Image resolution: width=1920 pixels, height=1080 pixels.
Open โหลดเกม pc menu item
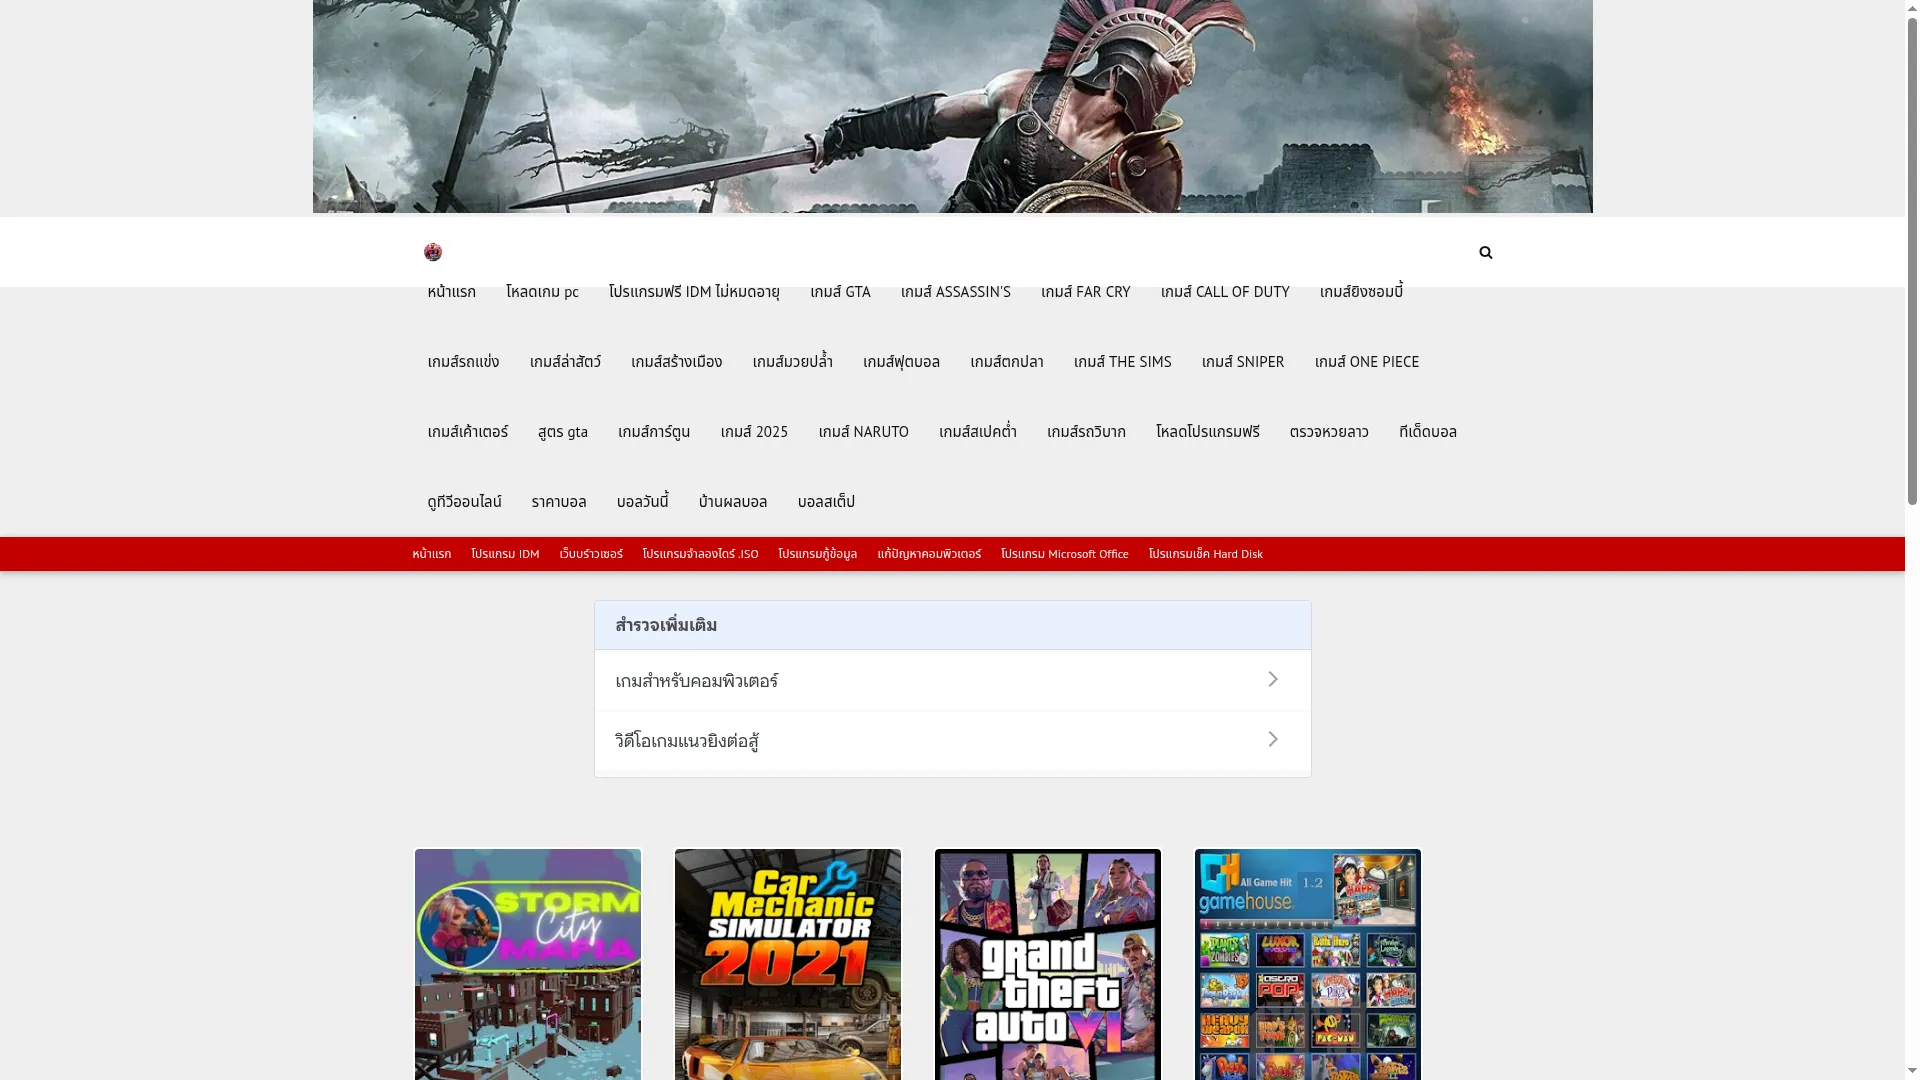(542, 292)
